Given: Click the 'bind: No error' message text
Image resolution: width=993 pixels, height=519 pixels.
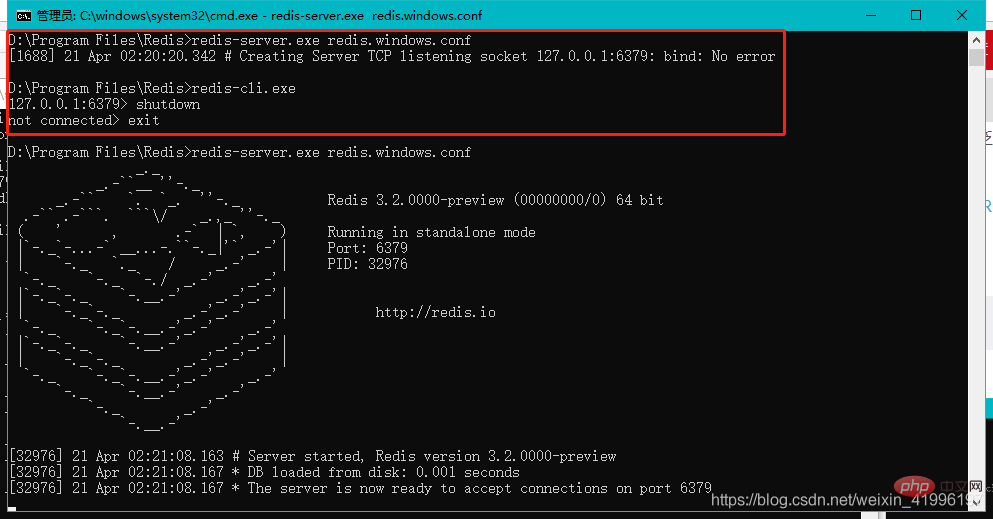Looking at the screenshot, I should click(719, 56).
